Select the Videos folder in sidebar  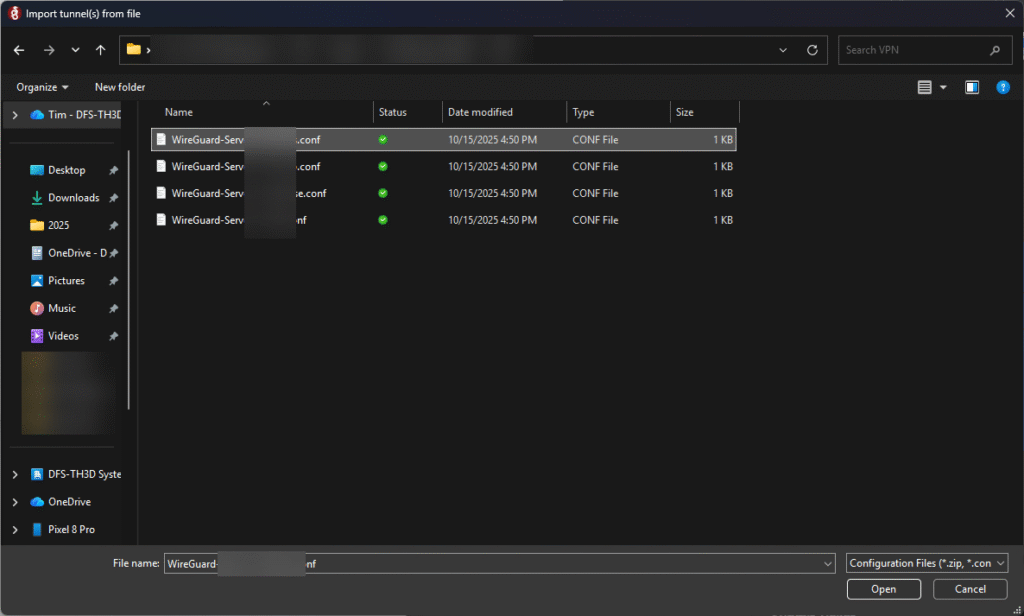point(63,336)
